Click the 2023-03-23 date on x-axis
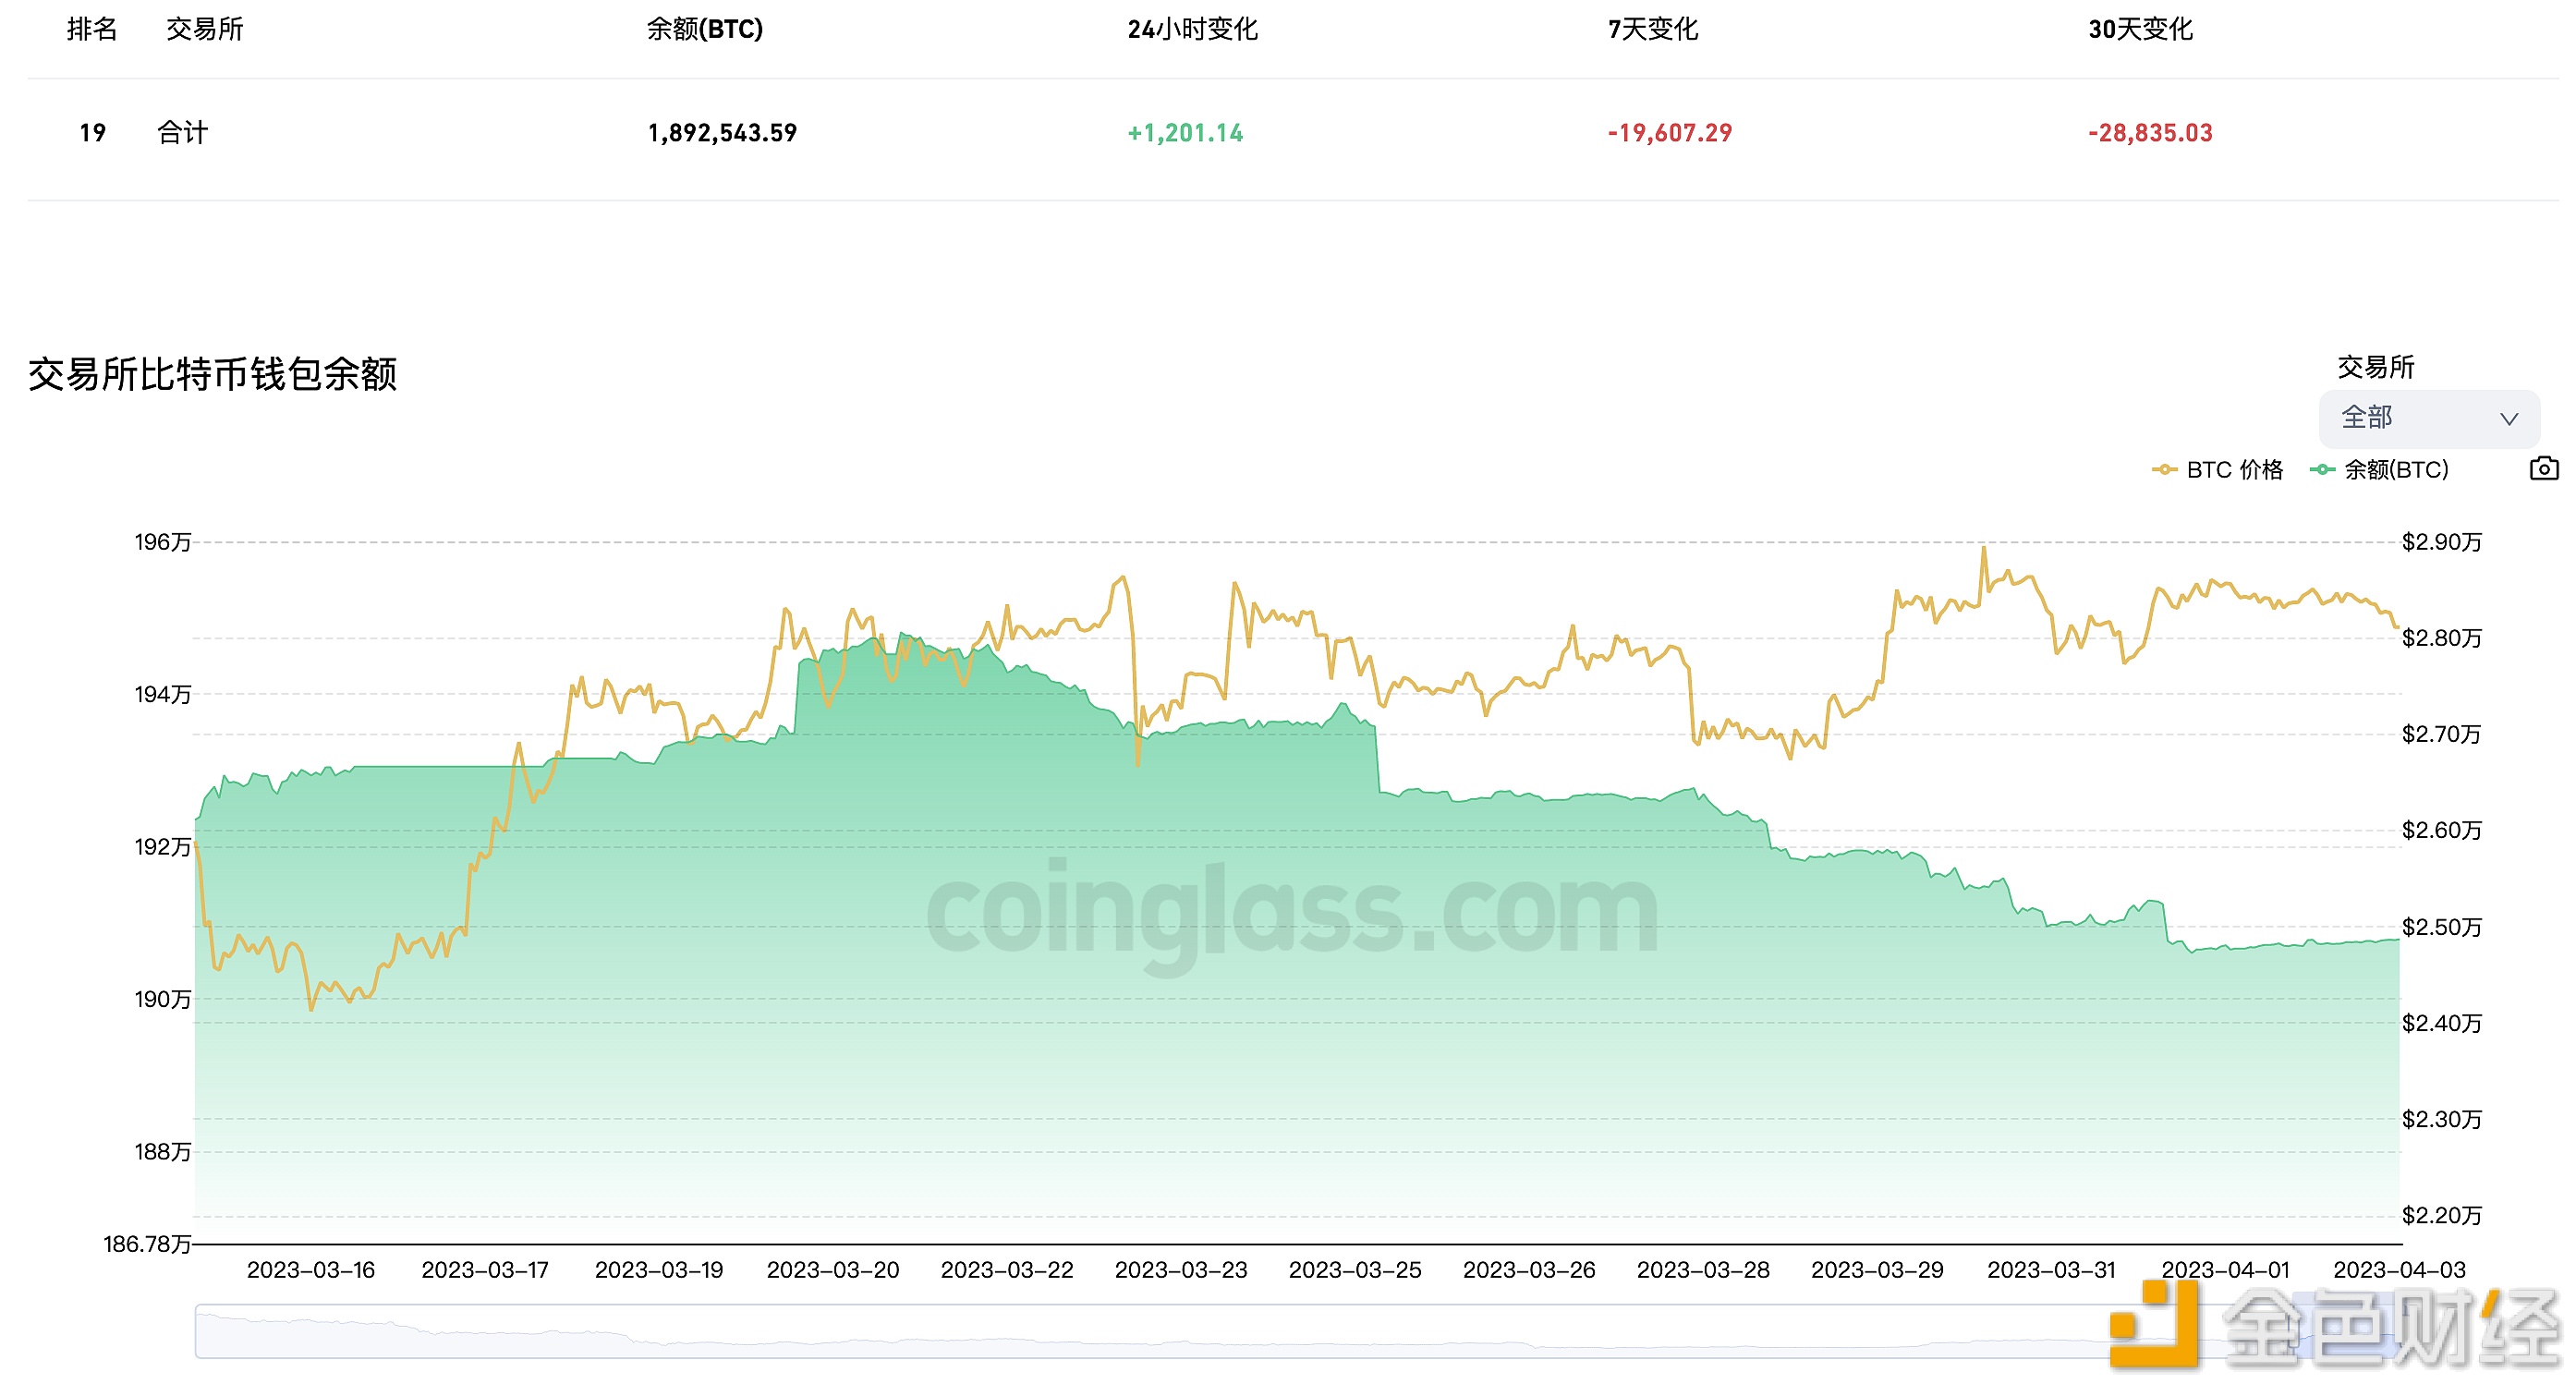Image resolution: width=2576 pixels, height=1384 pixels. (1181, 1270)
